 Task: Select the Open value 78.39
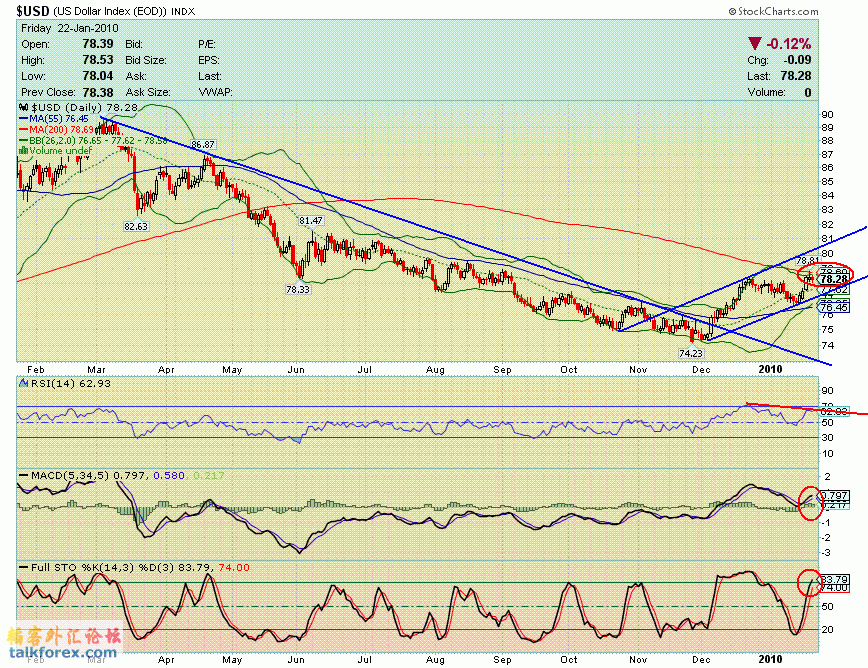(x=98, y=44)
